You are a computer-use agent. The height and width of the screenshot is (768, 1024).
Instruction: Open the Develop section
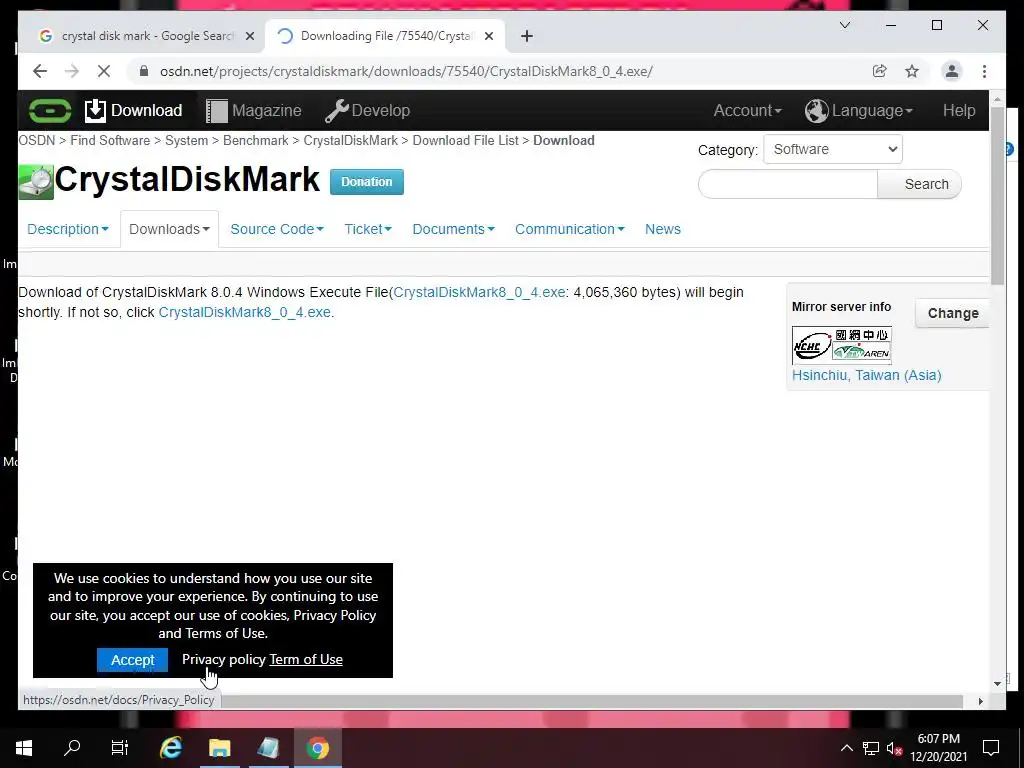368,110
